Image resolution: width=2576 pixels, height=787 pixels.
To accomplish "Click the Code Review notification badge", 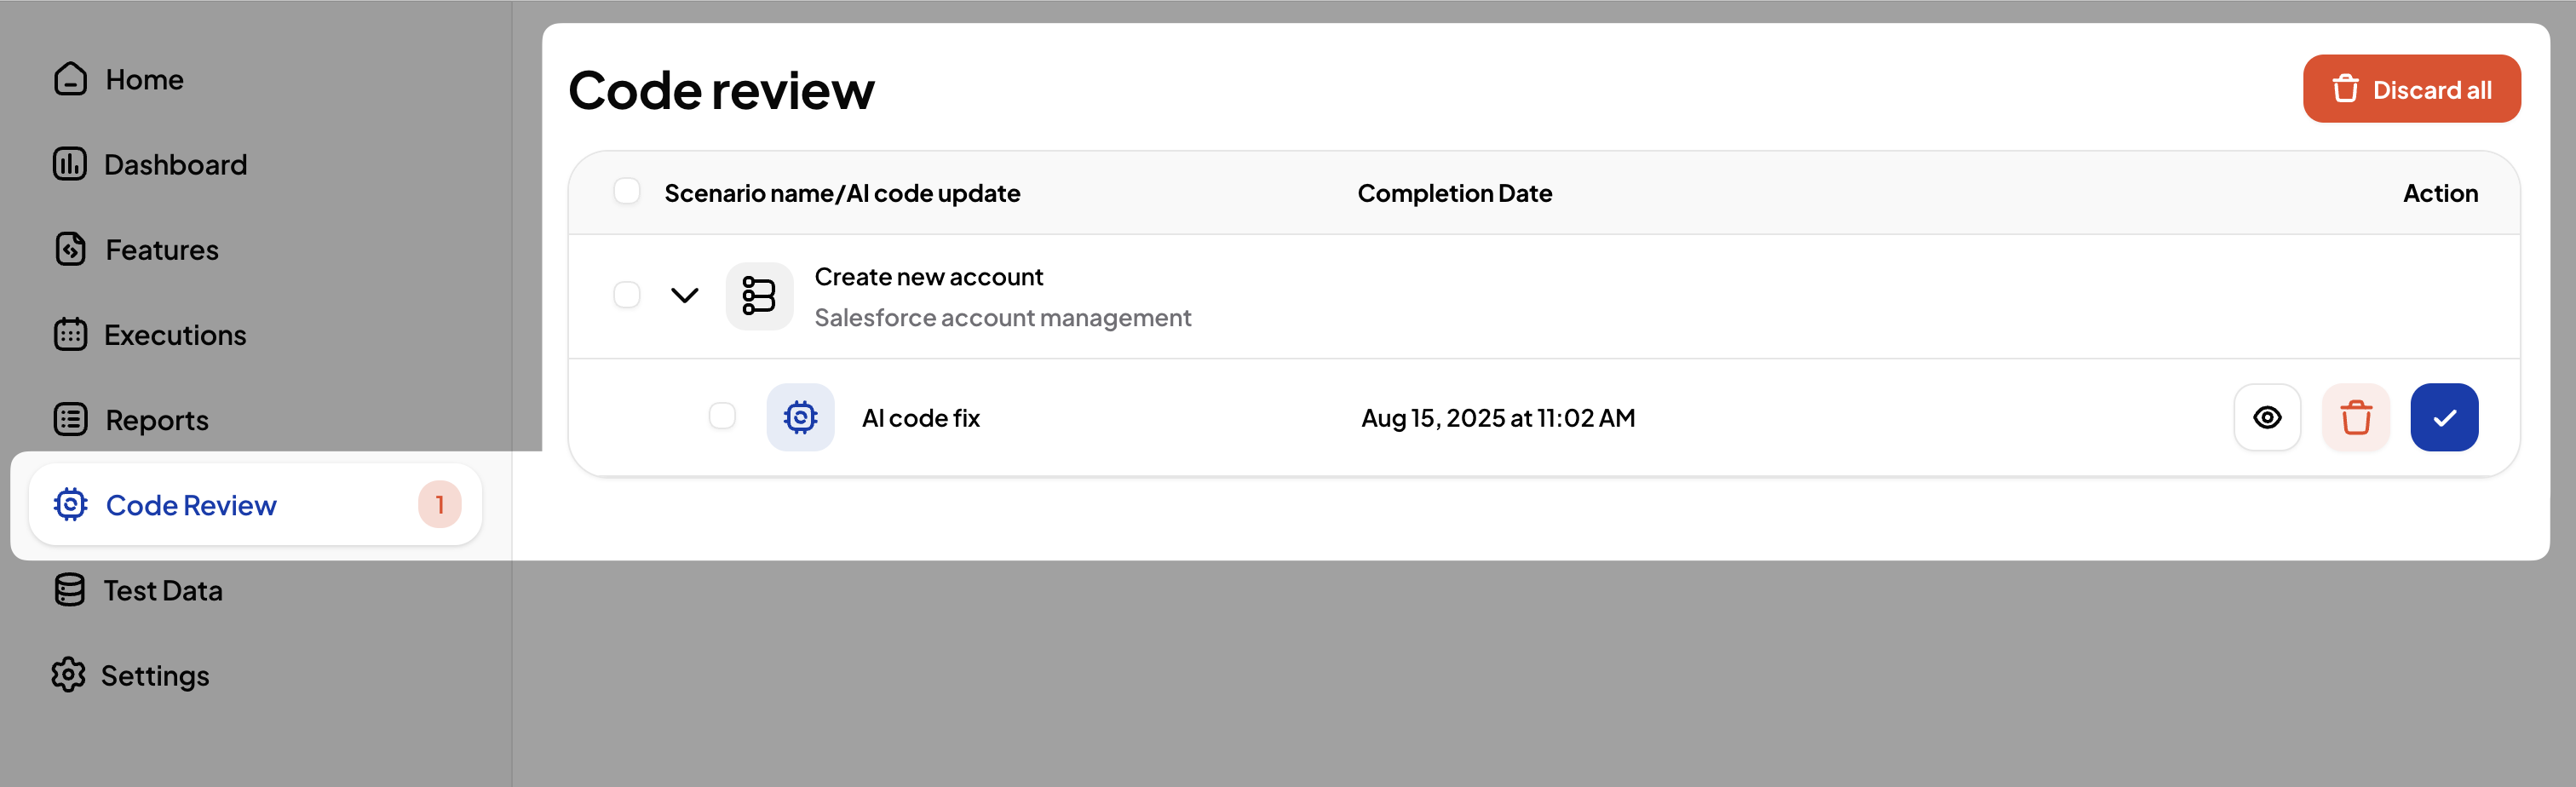I will (x=439, y=505).
